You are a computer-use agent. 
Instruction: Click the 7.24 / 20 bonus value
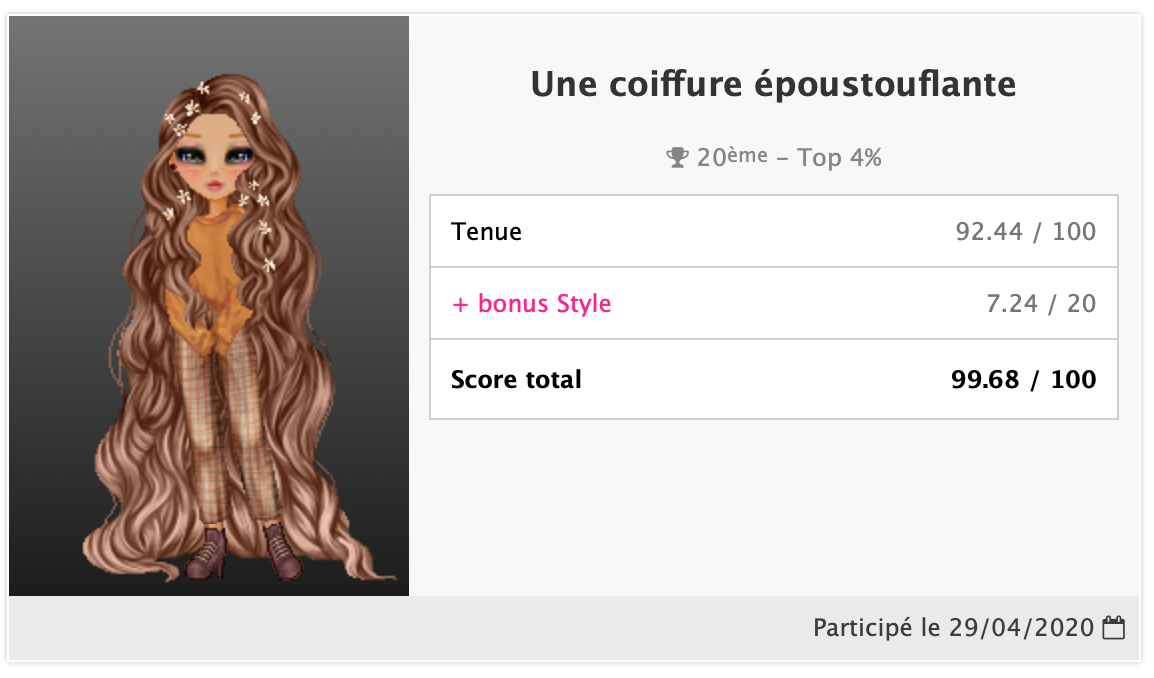click(x=1041, y=303)
